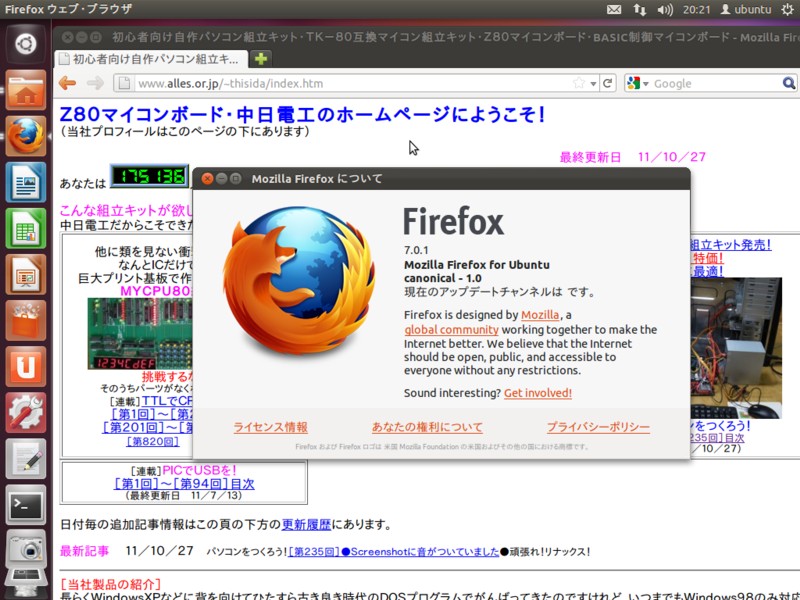Screen dimensions: 800x600
Task: Open the Ubuntu One launcher icon
Action: tap(26, 366)
